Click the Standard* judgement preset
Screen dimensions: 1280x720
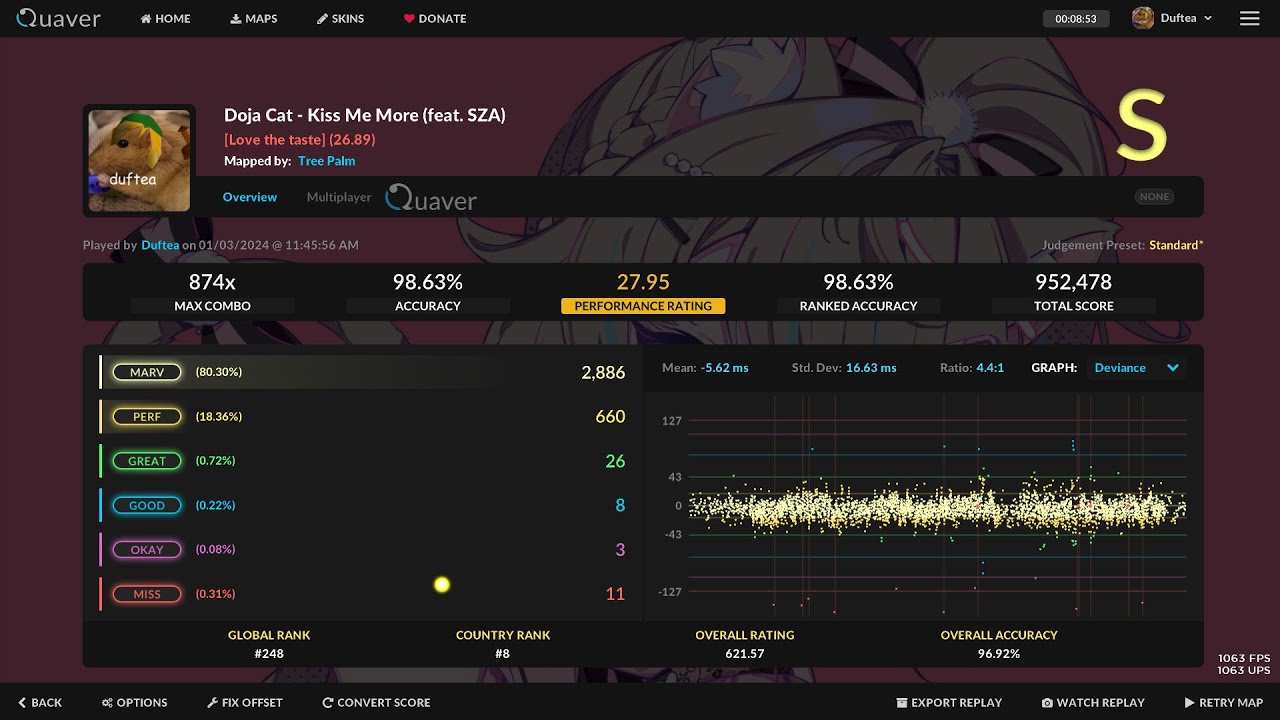[x=1176, y=245]
